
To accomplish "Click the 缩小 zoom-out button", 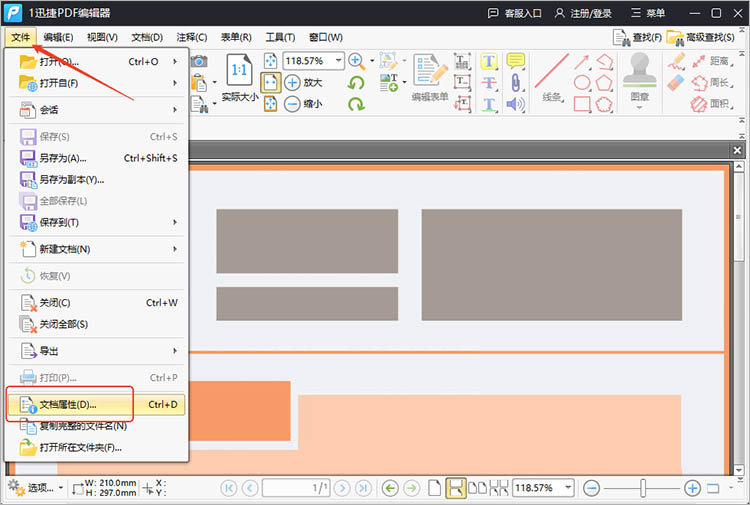I will pos(303,104).
